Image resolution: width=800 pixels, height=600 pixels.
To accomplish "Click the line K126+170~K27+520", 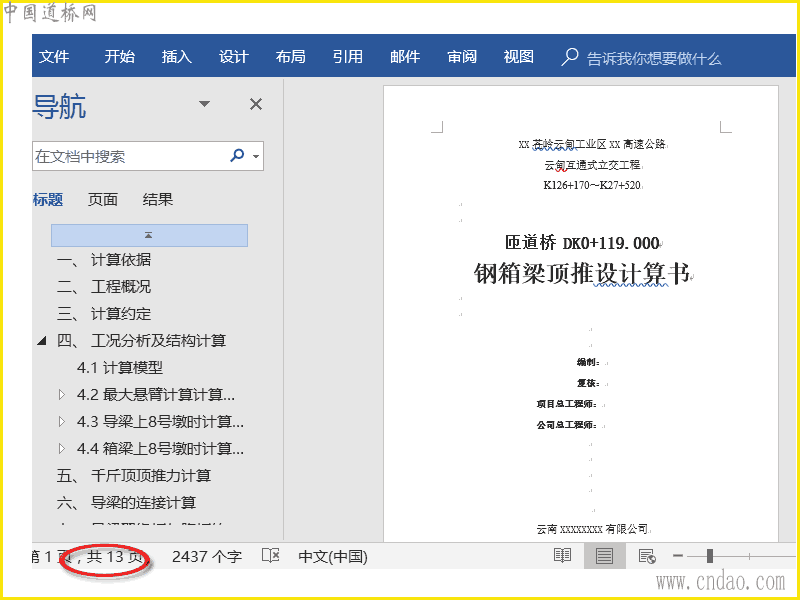I will (592, 185).
